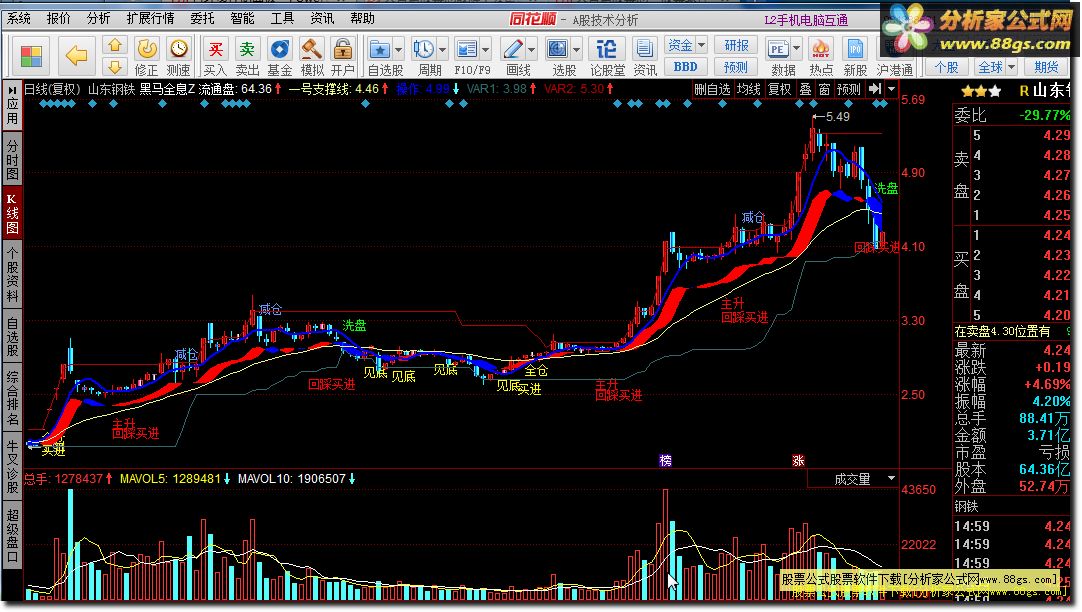Screen dimensions: 1082x612
Task: Click the BBD button
Action: click(685, 67)
